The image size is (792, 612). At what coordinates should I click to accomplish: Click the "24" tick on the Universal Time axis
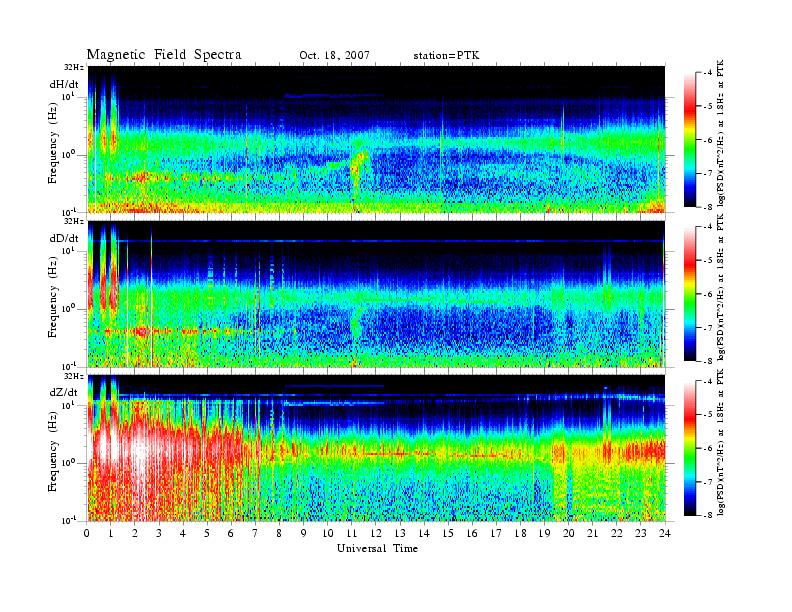(x=664, y=533)
